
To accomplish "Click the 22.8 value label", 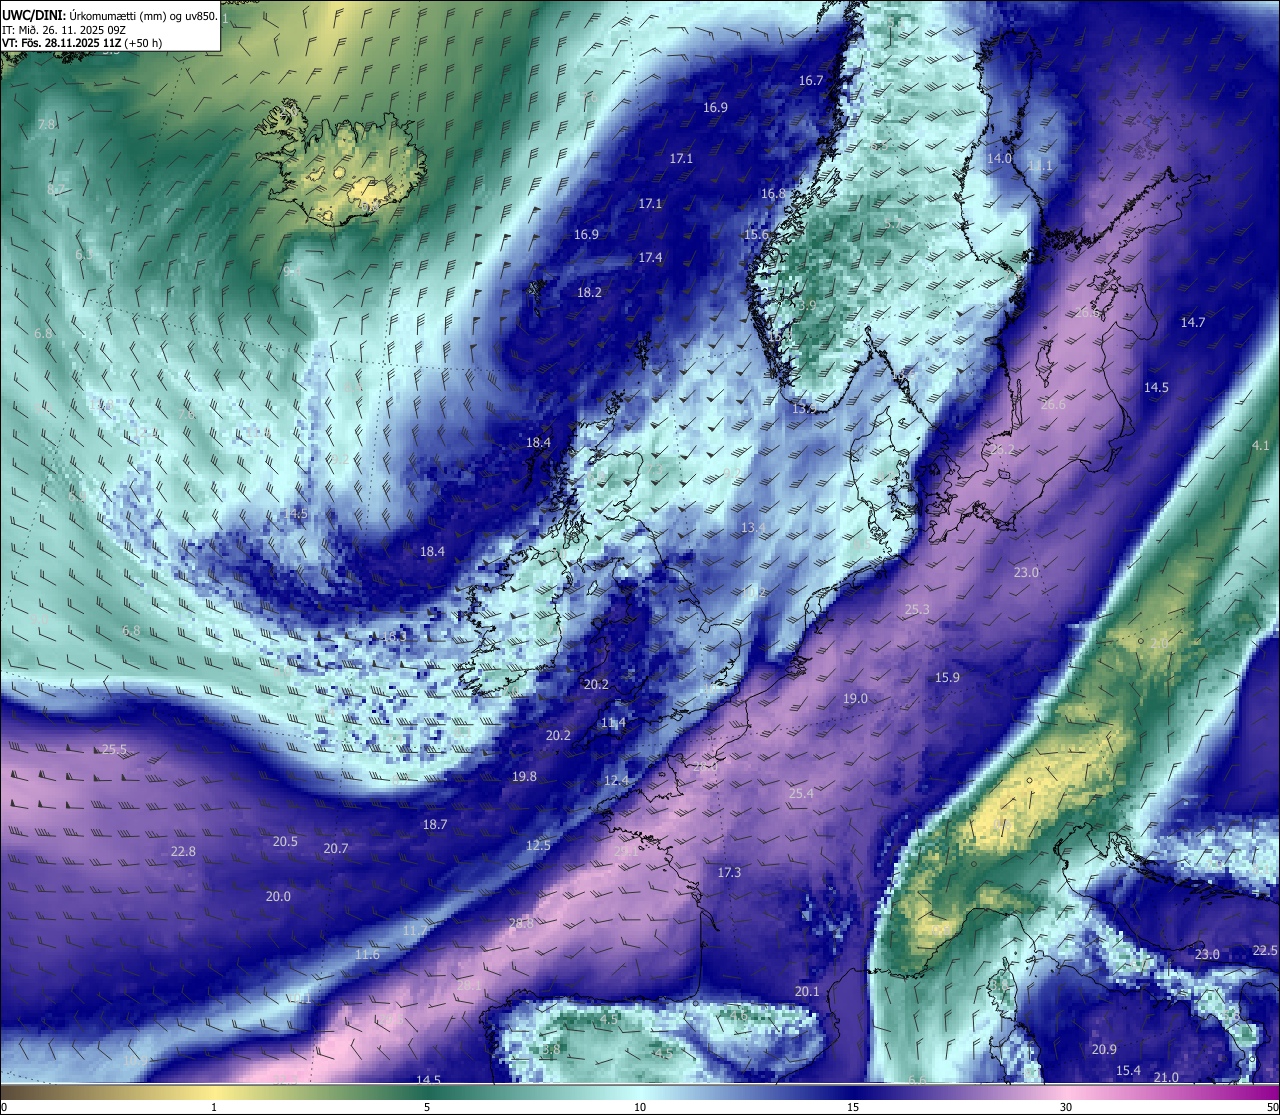I will [x=183, y=852].
